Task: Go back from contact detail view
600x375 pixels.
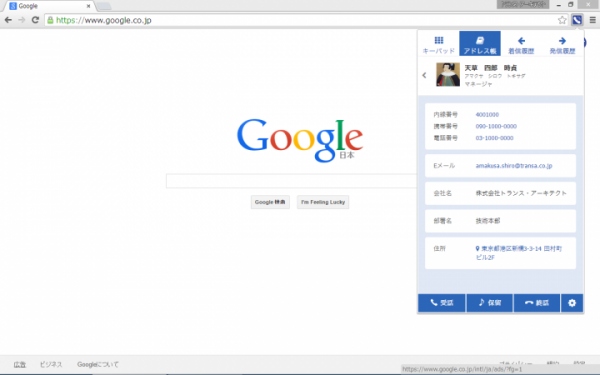Action: 424,75
